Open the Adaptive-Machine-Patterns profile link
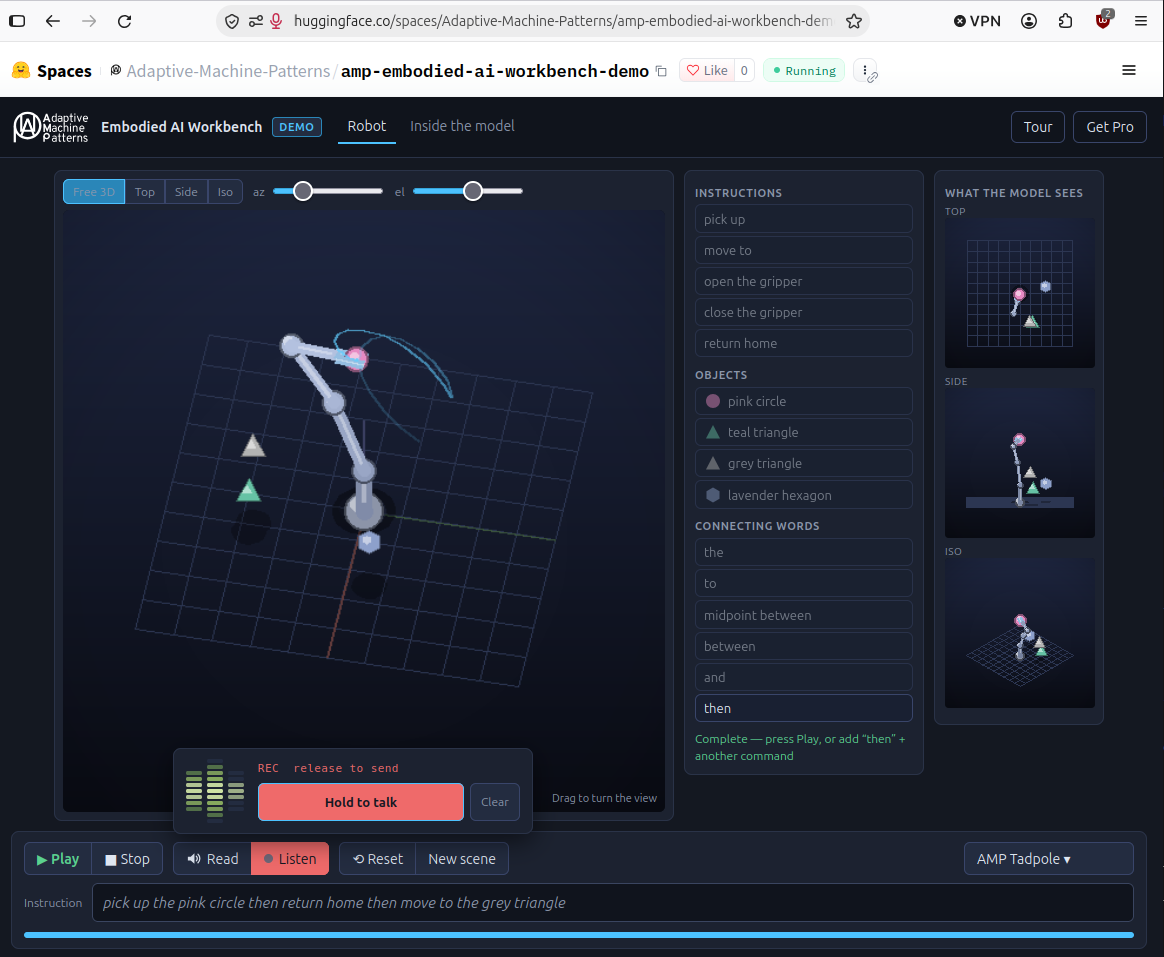This screenshot has width=1164, height=957. click(228, 71)
